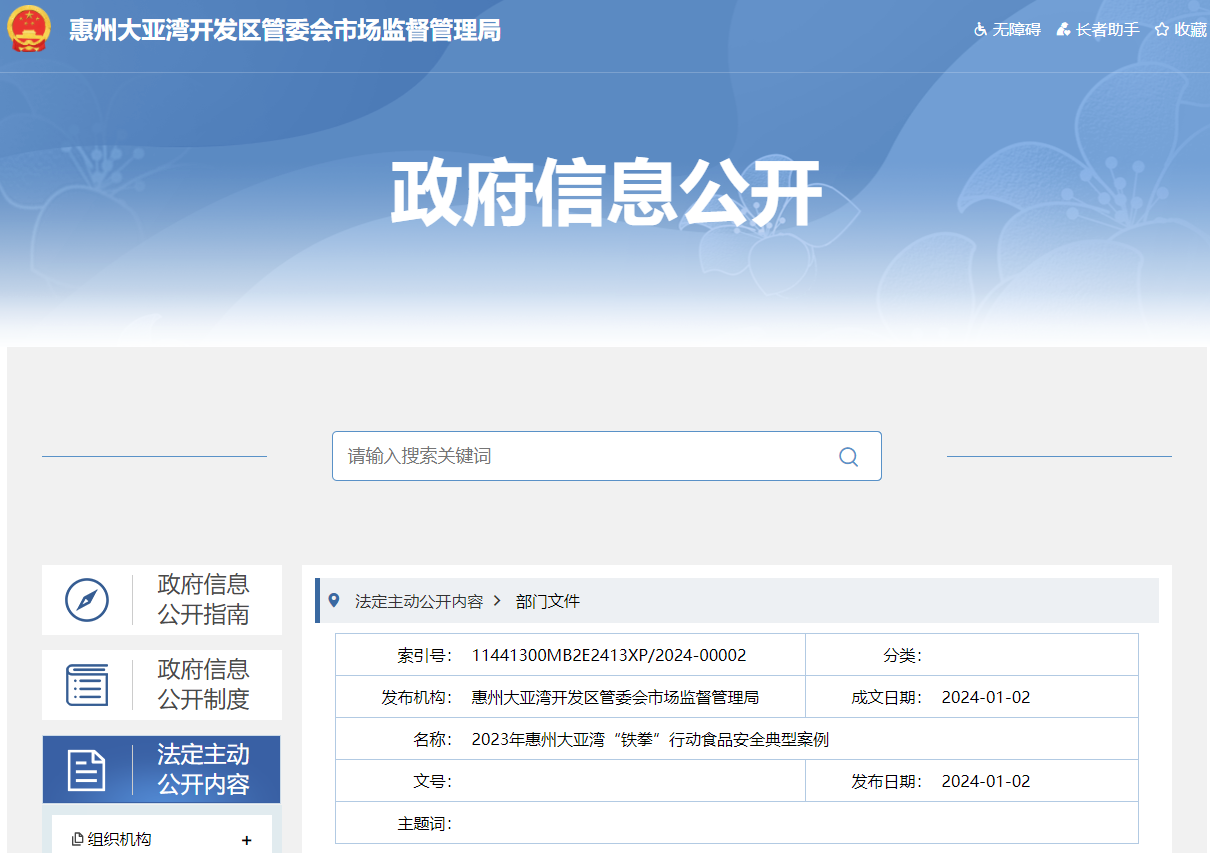The height and width of the screenshot is (853, 1210).
Task: Click document title 2023年惠州大亚湾“铁拳”行动食品安全典型案例
Action: [650, 740]
